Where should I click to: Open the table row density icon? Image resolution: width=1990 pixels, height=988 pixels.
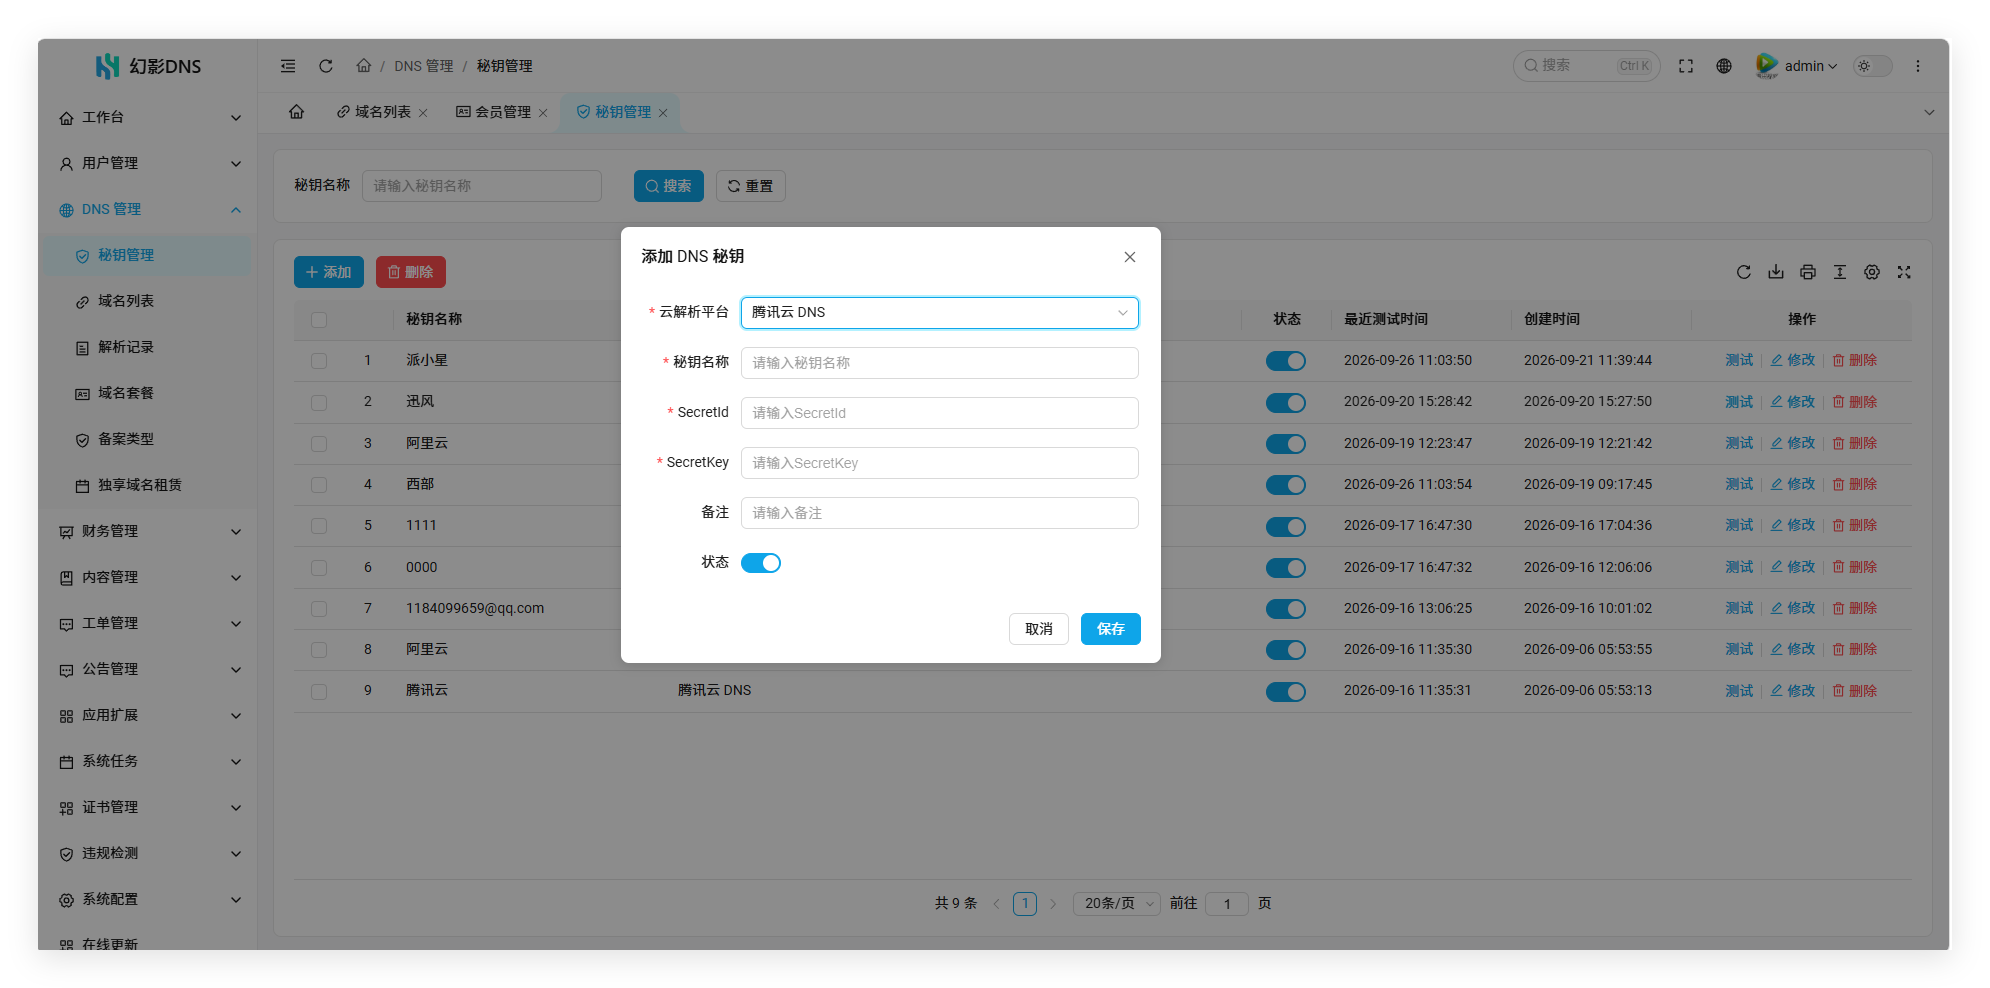click(x=1840, y=272)
